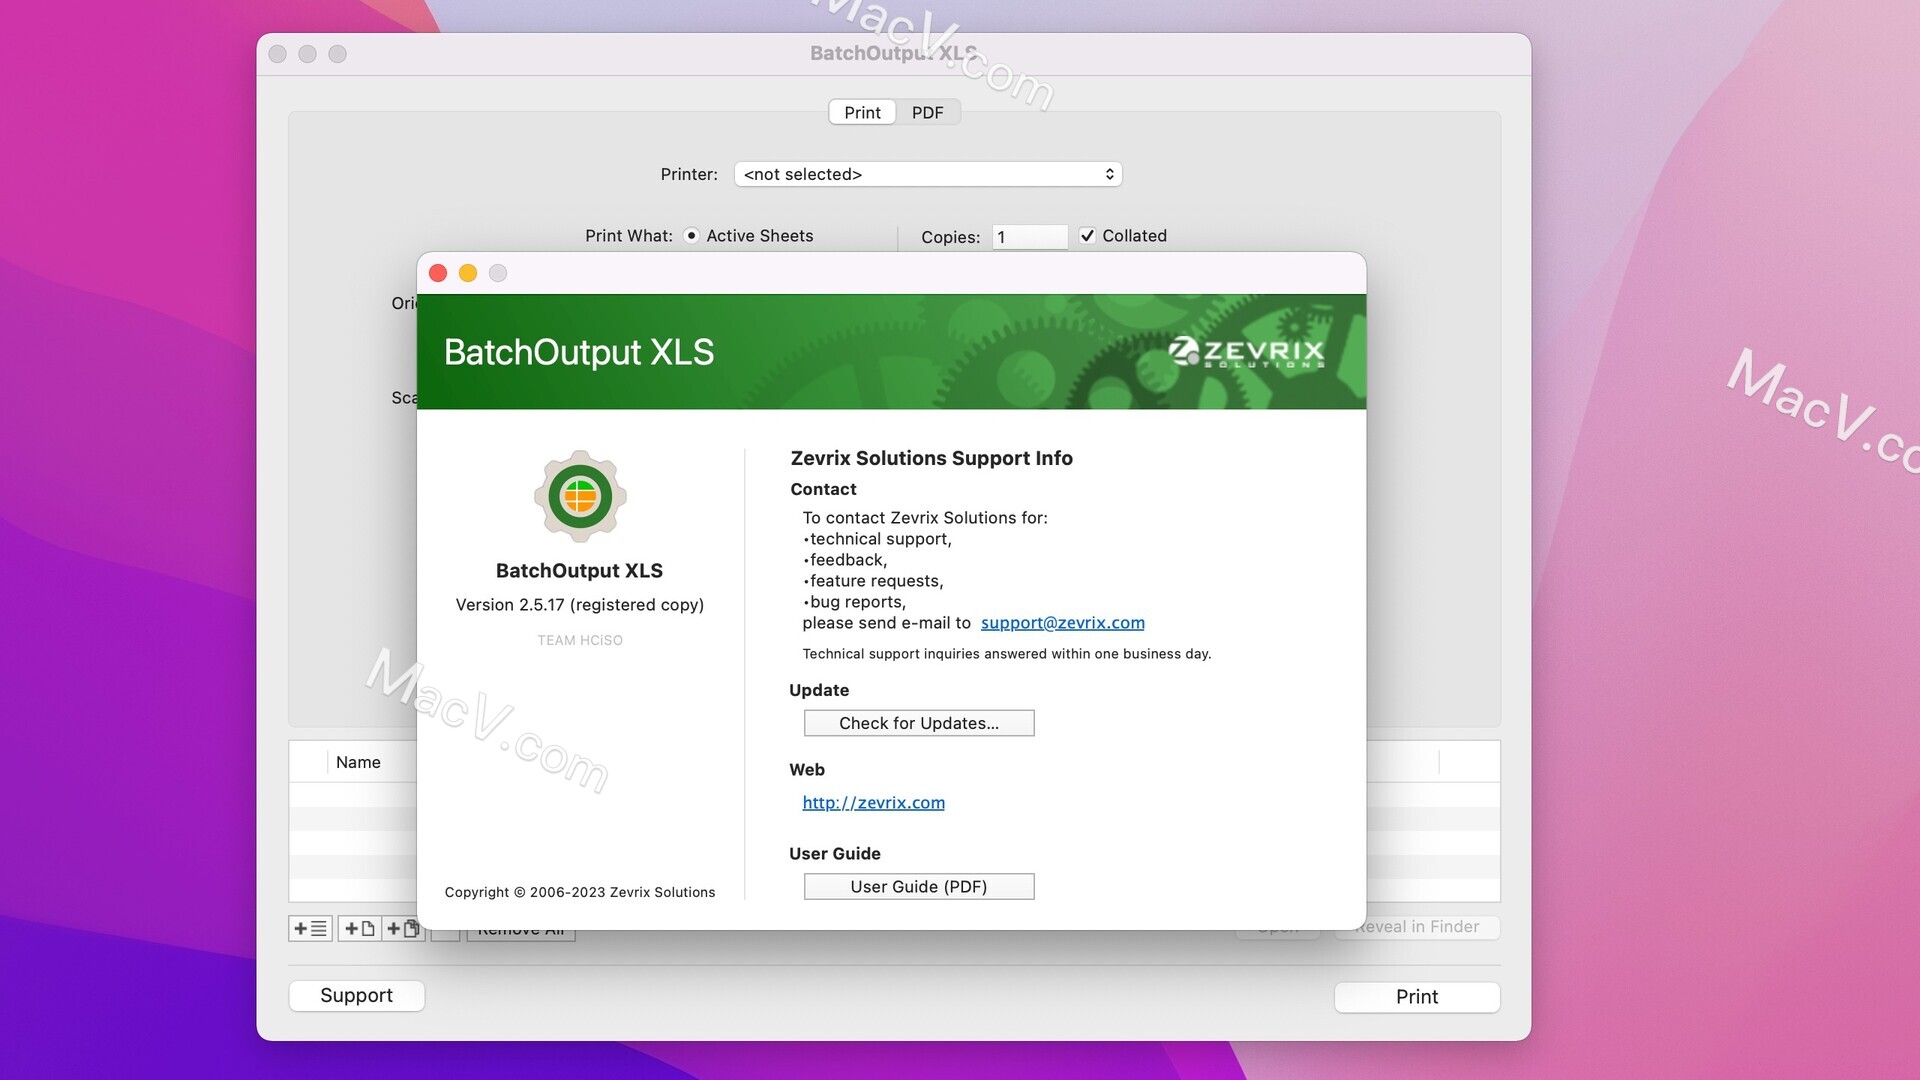Click the support@zevrix.com email link
Viewport: 1920px width, 1080px height.
click(x=1062, y=623)
